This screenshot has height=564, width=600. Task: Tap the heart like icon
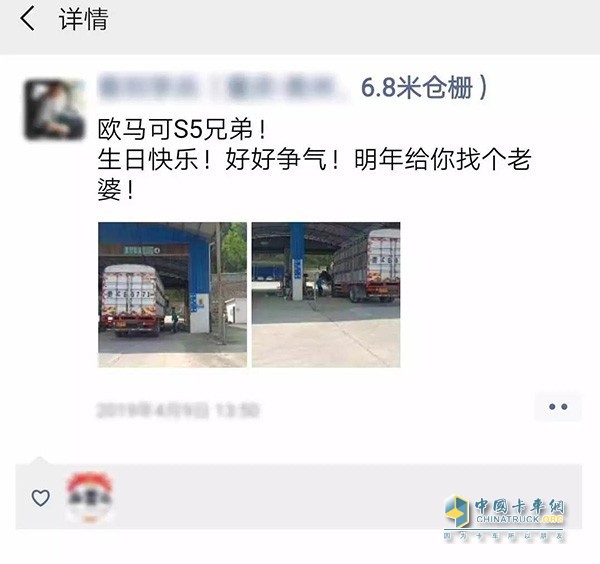pos(41,498)
